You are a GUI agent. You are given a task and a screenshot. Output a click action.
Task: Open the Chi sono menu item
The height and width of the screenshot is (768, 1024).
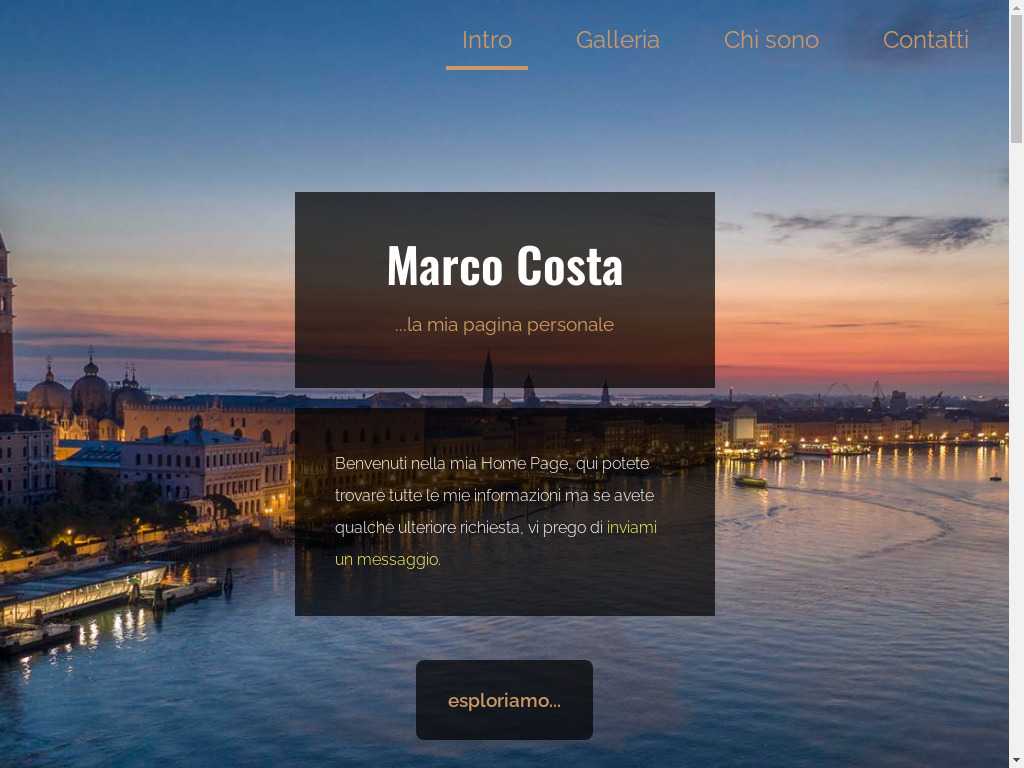(771, 40)
